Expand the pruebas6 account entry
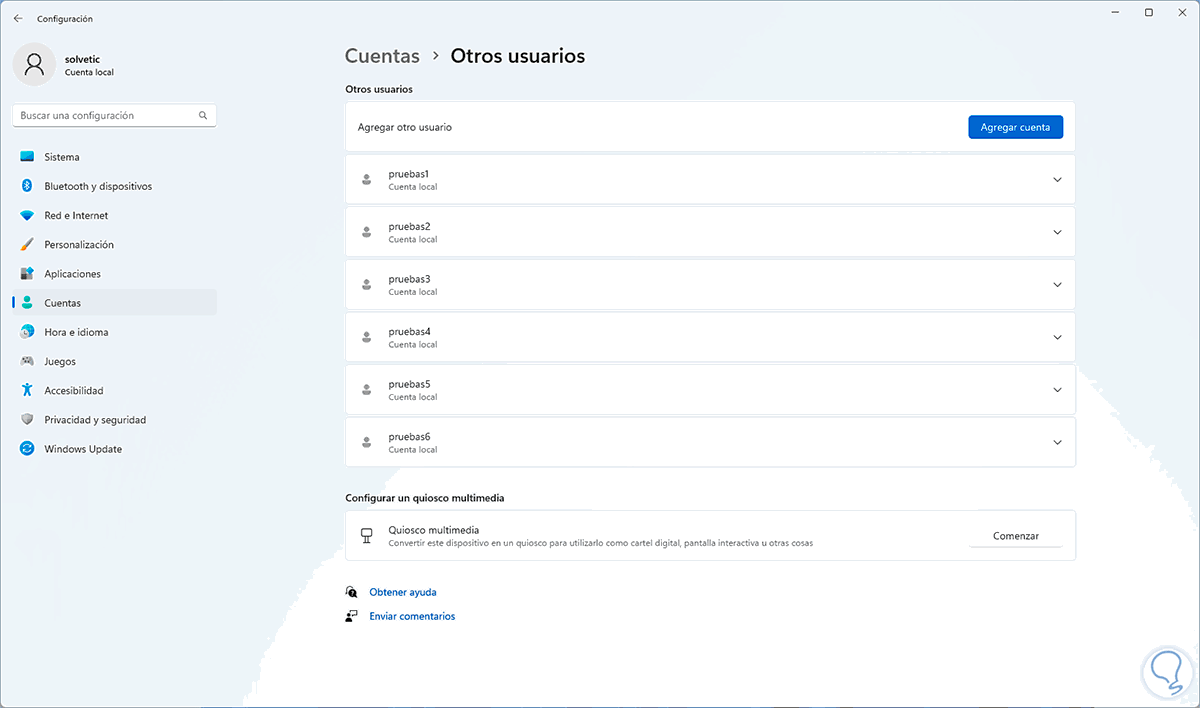The height and width of the screenshot is (708, 1200). click(1057, 441)
